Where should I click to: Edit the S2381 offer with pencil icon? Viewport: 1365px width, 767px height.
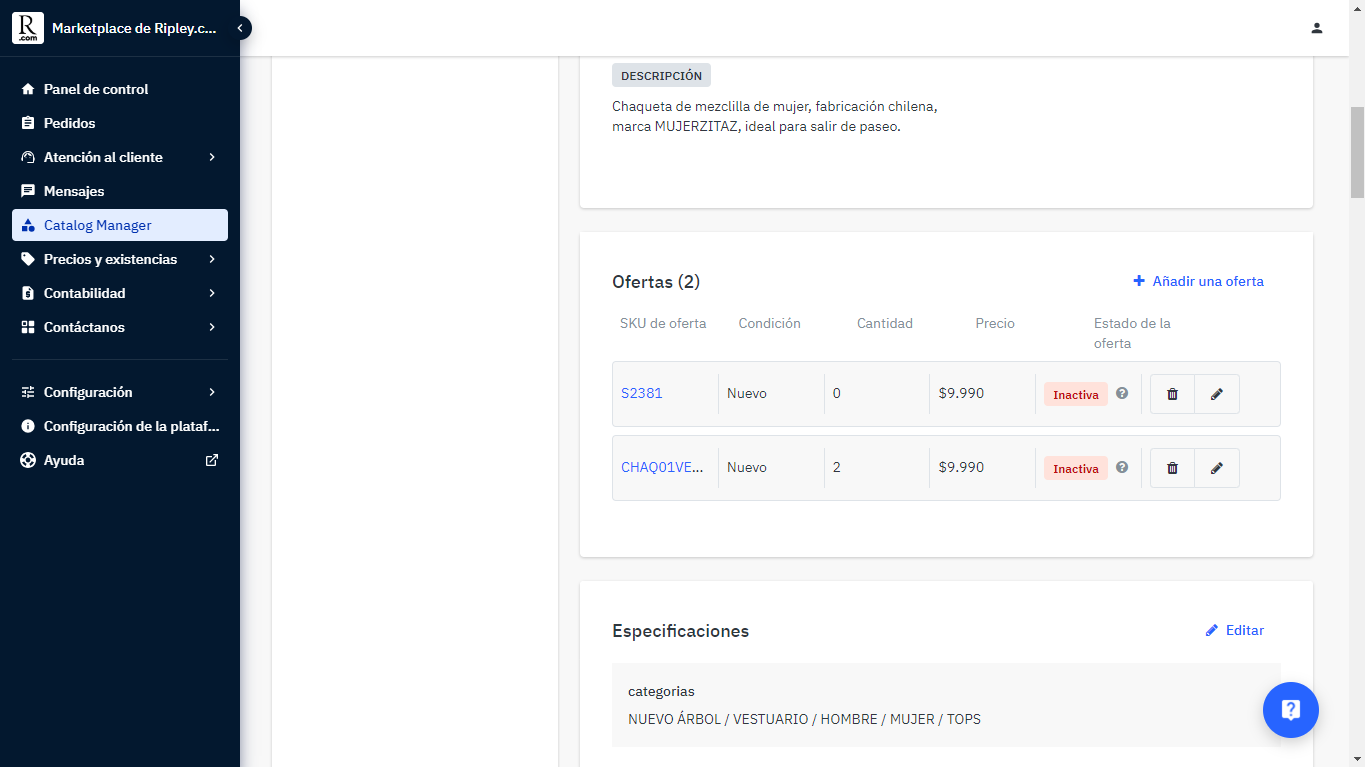pyautogui.click(x=1217, y=394)
